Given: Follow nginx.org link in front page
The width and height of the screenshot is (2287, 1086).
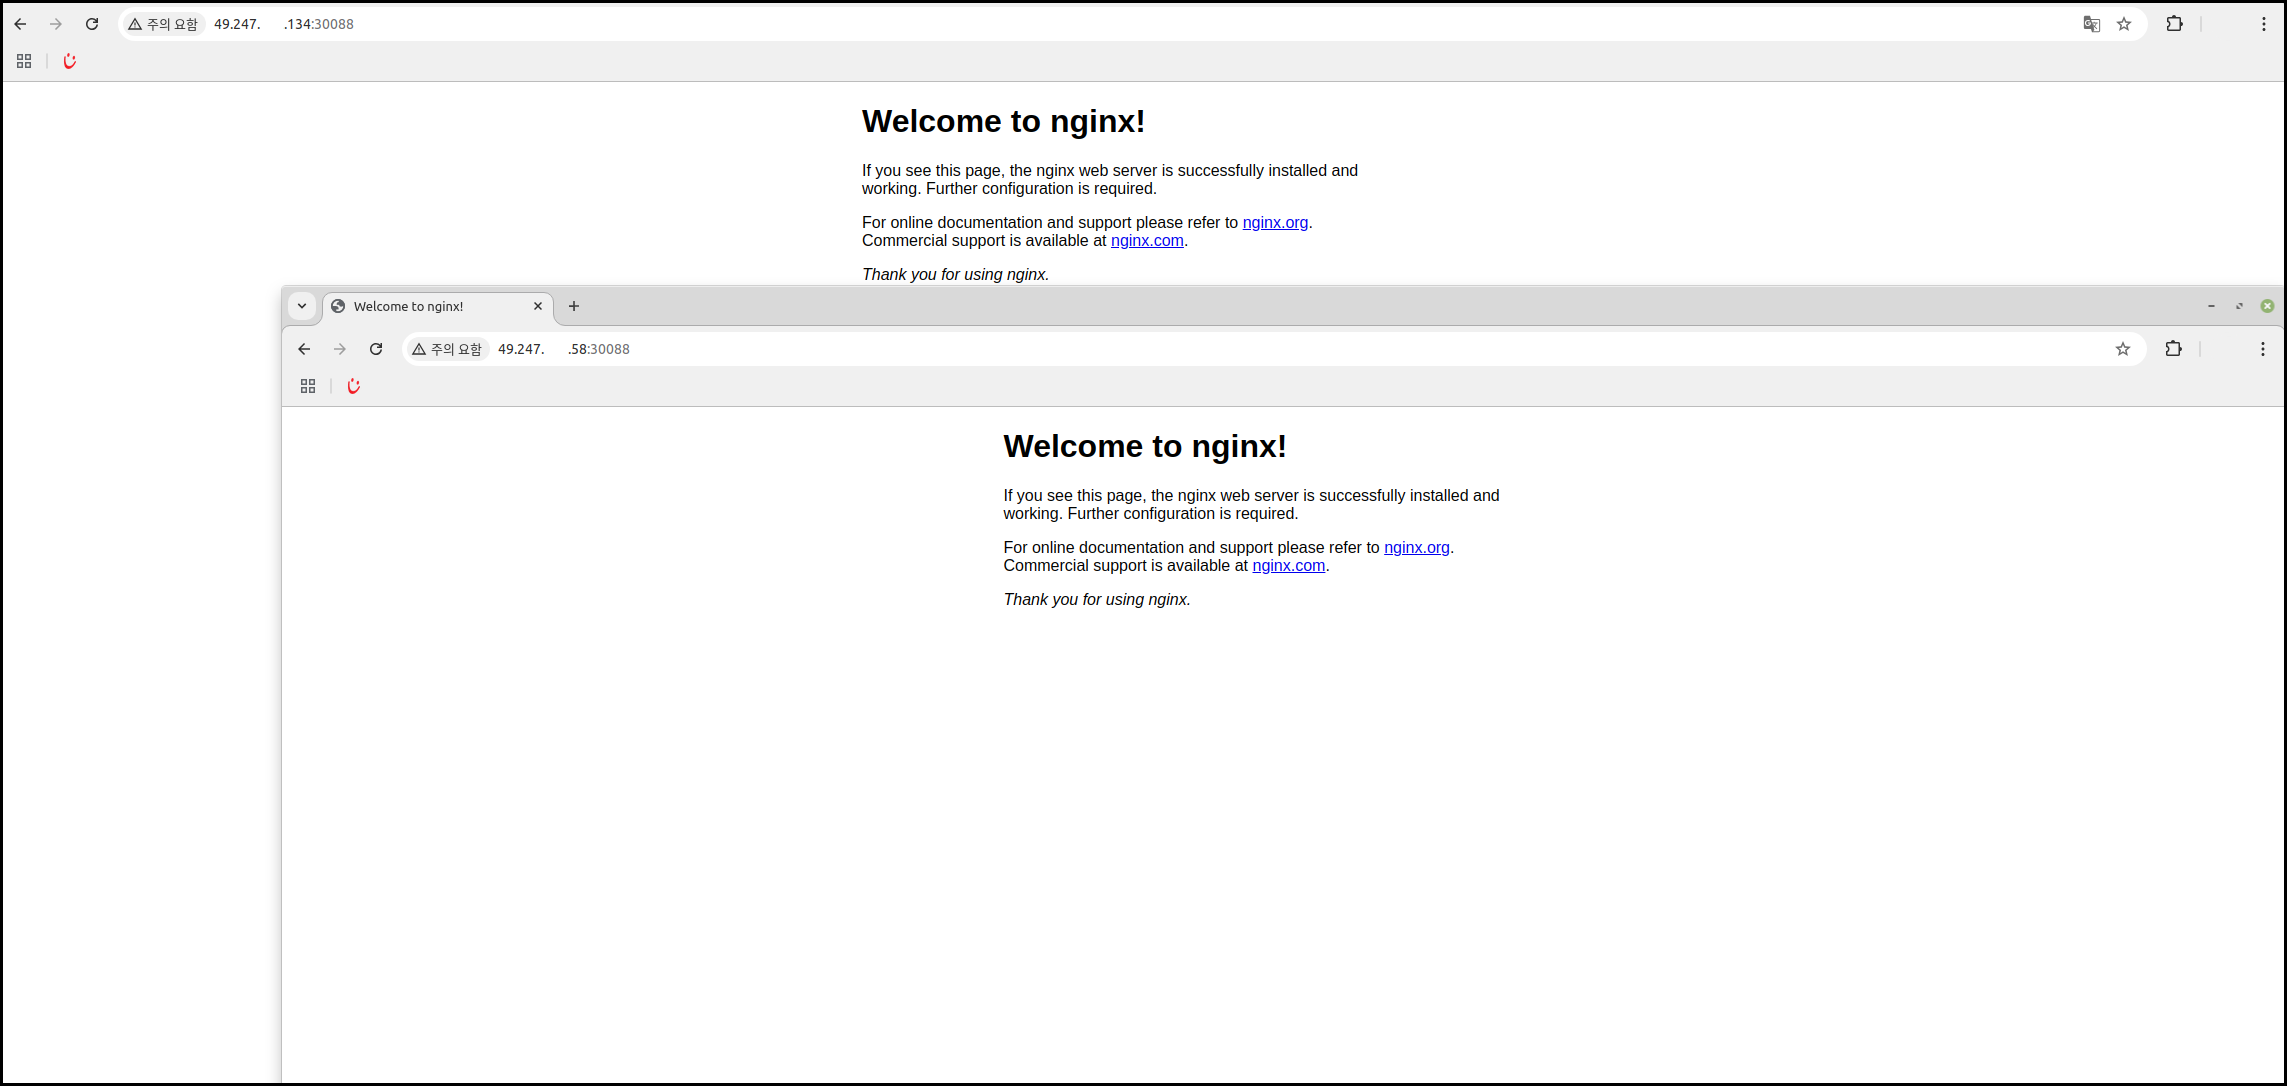Looking at the screenshot, I should pos(1416,547).
